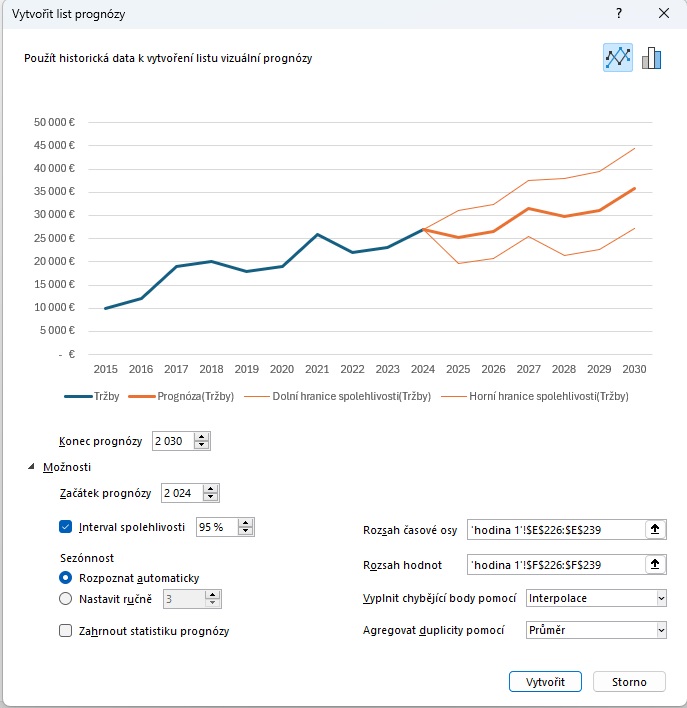Click range selector icon for Rozsah časové osy
Image resolution: width=687 pixels, height=708 pixels.
(655, 530)
